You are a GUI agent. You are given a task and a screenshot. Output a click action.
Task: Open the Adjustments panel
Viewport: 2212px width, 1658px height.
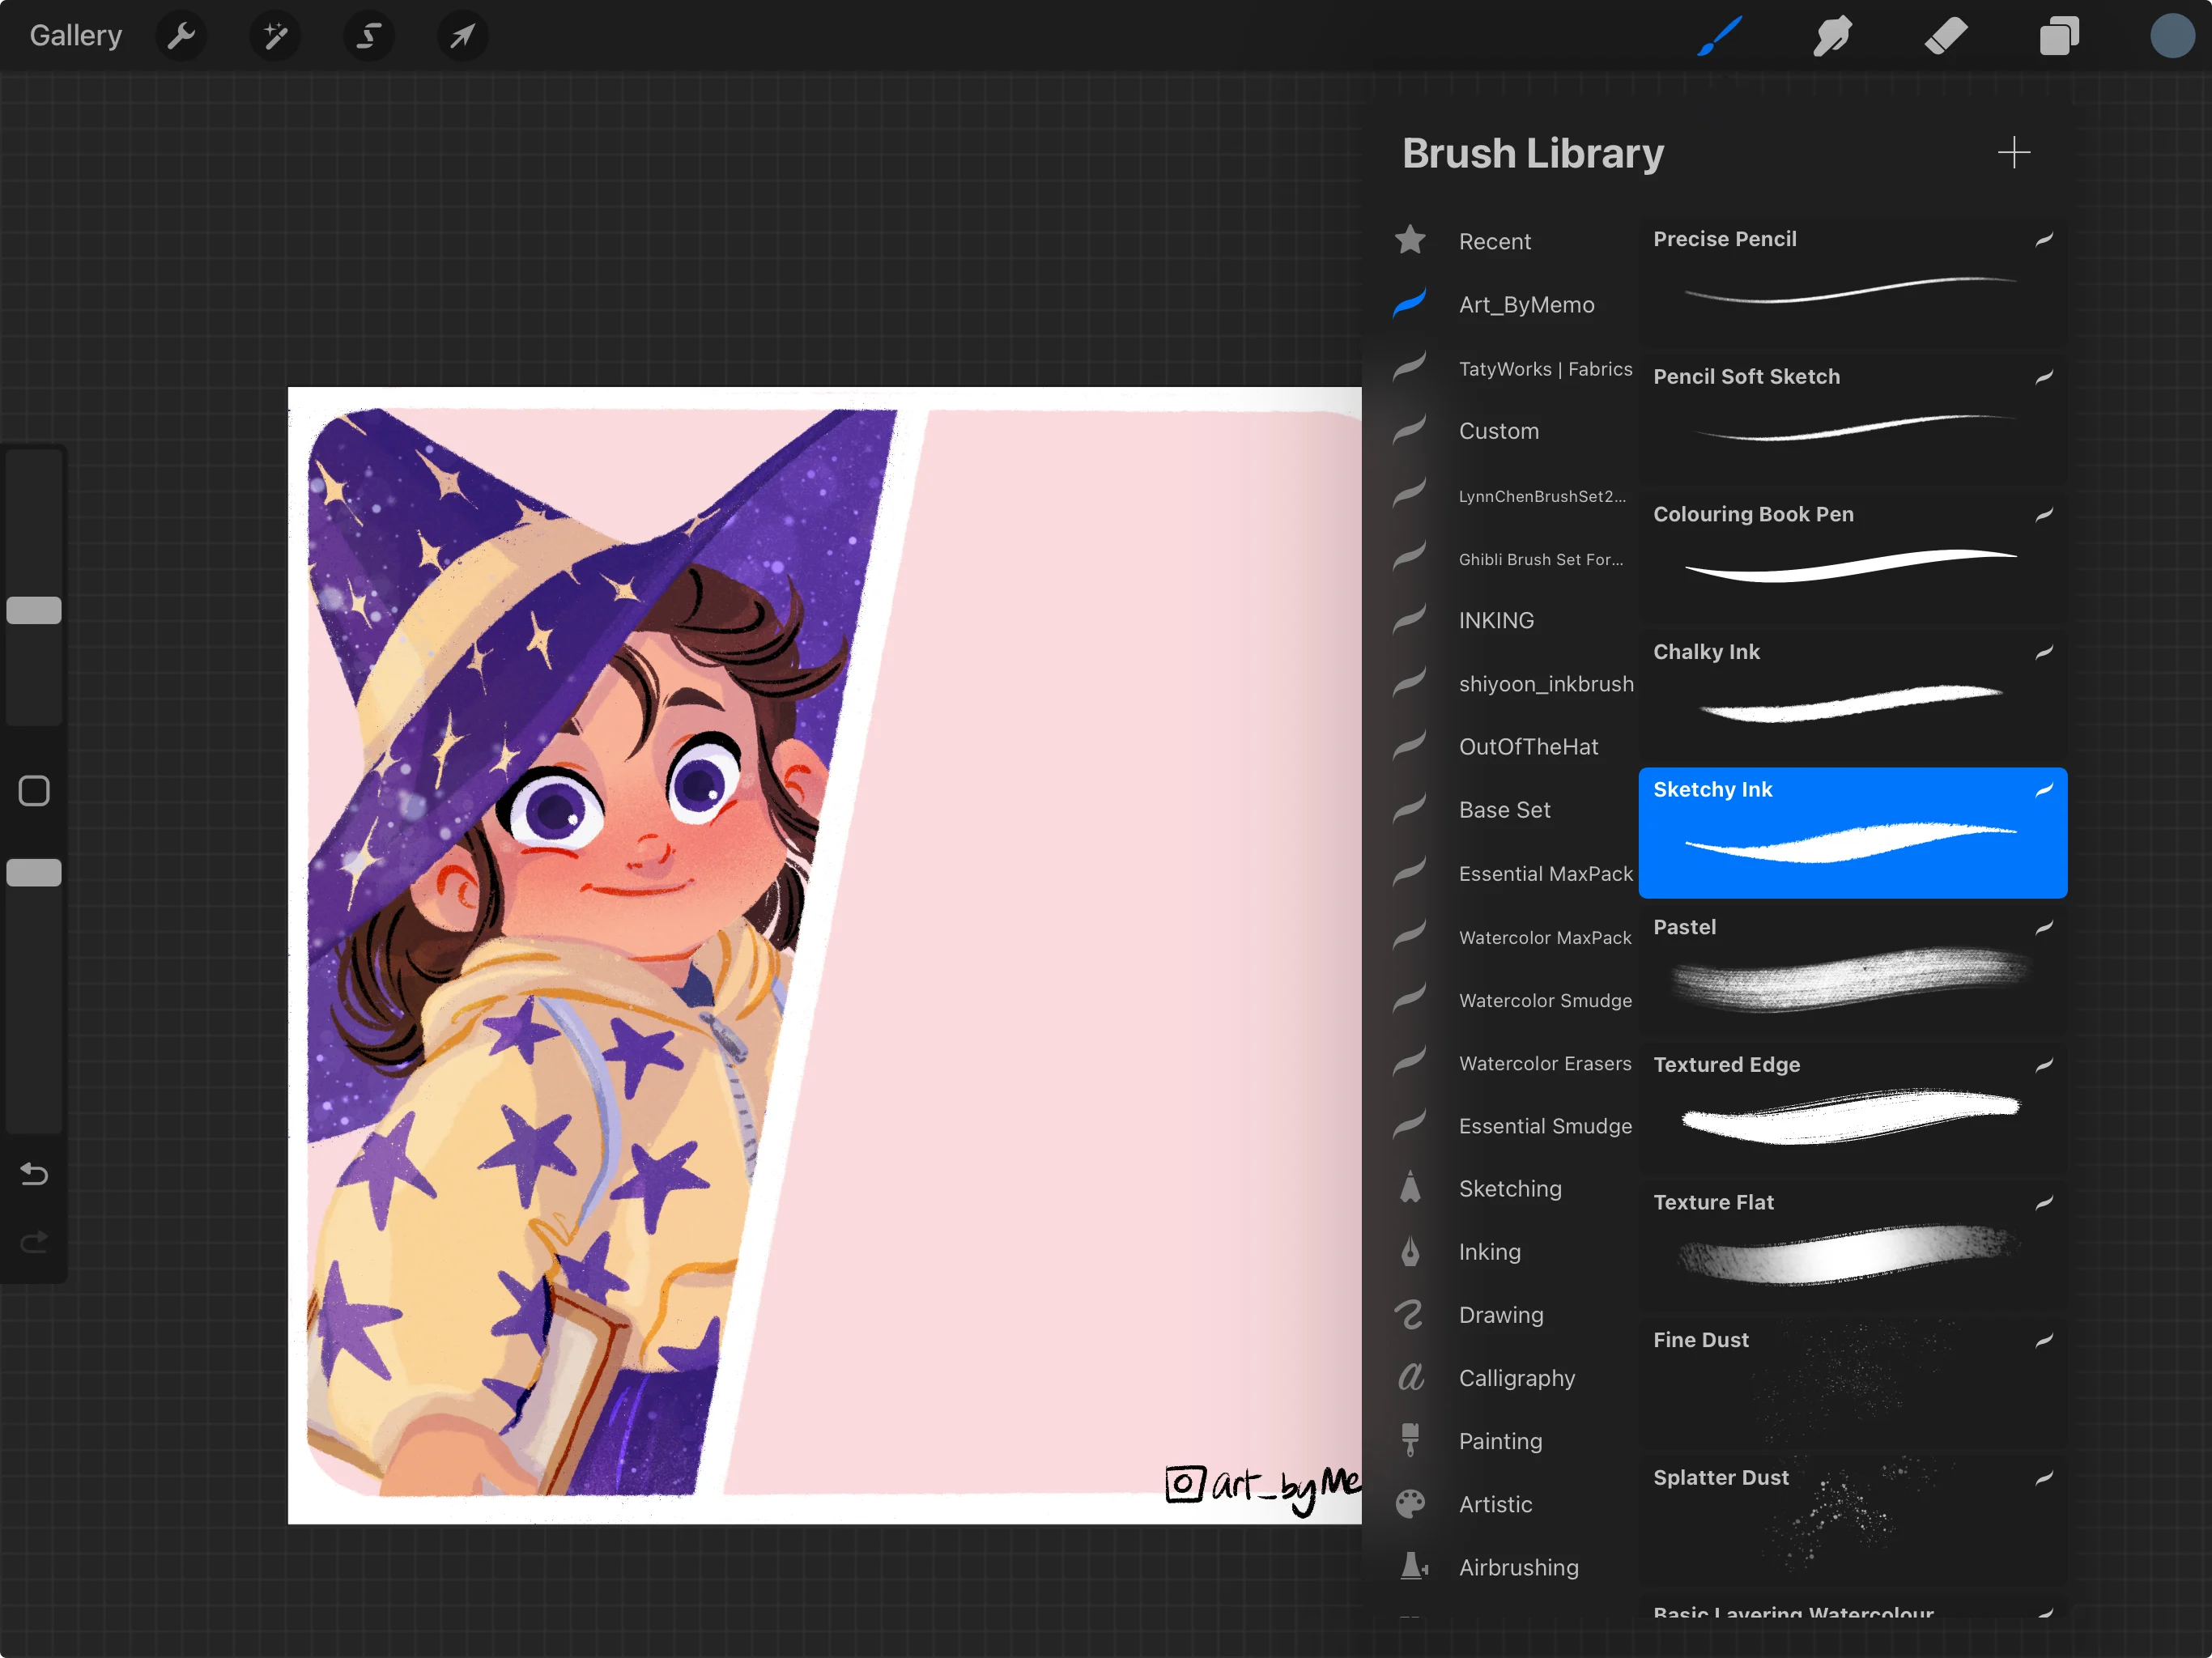pos(275,36)
